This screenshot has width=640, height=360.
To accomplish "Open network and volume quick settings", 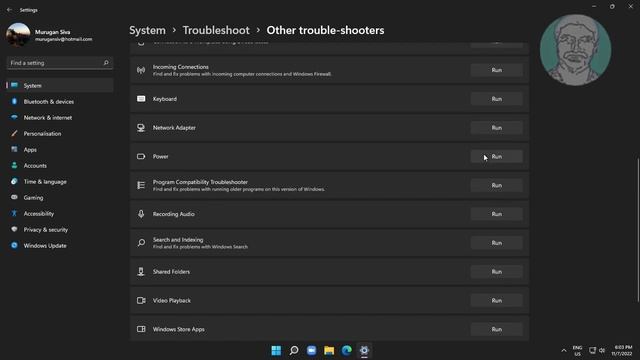I will [x=597, y=350].
